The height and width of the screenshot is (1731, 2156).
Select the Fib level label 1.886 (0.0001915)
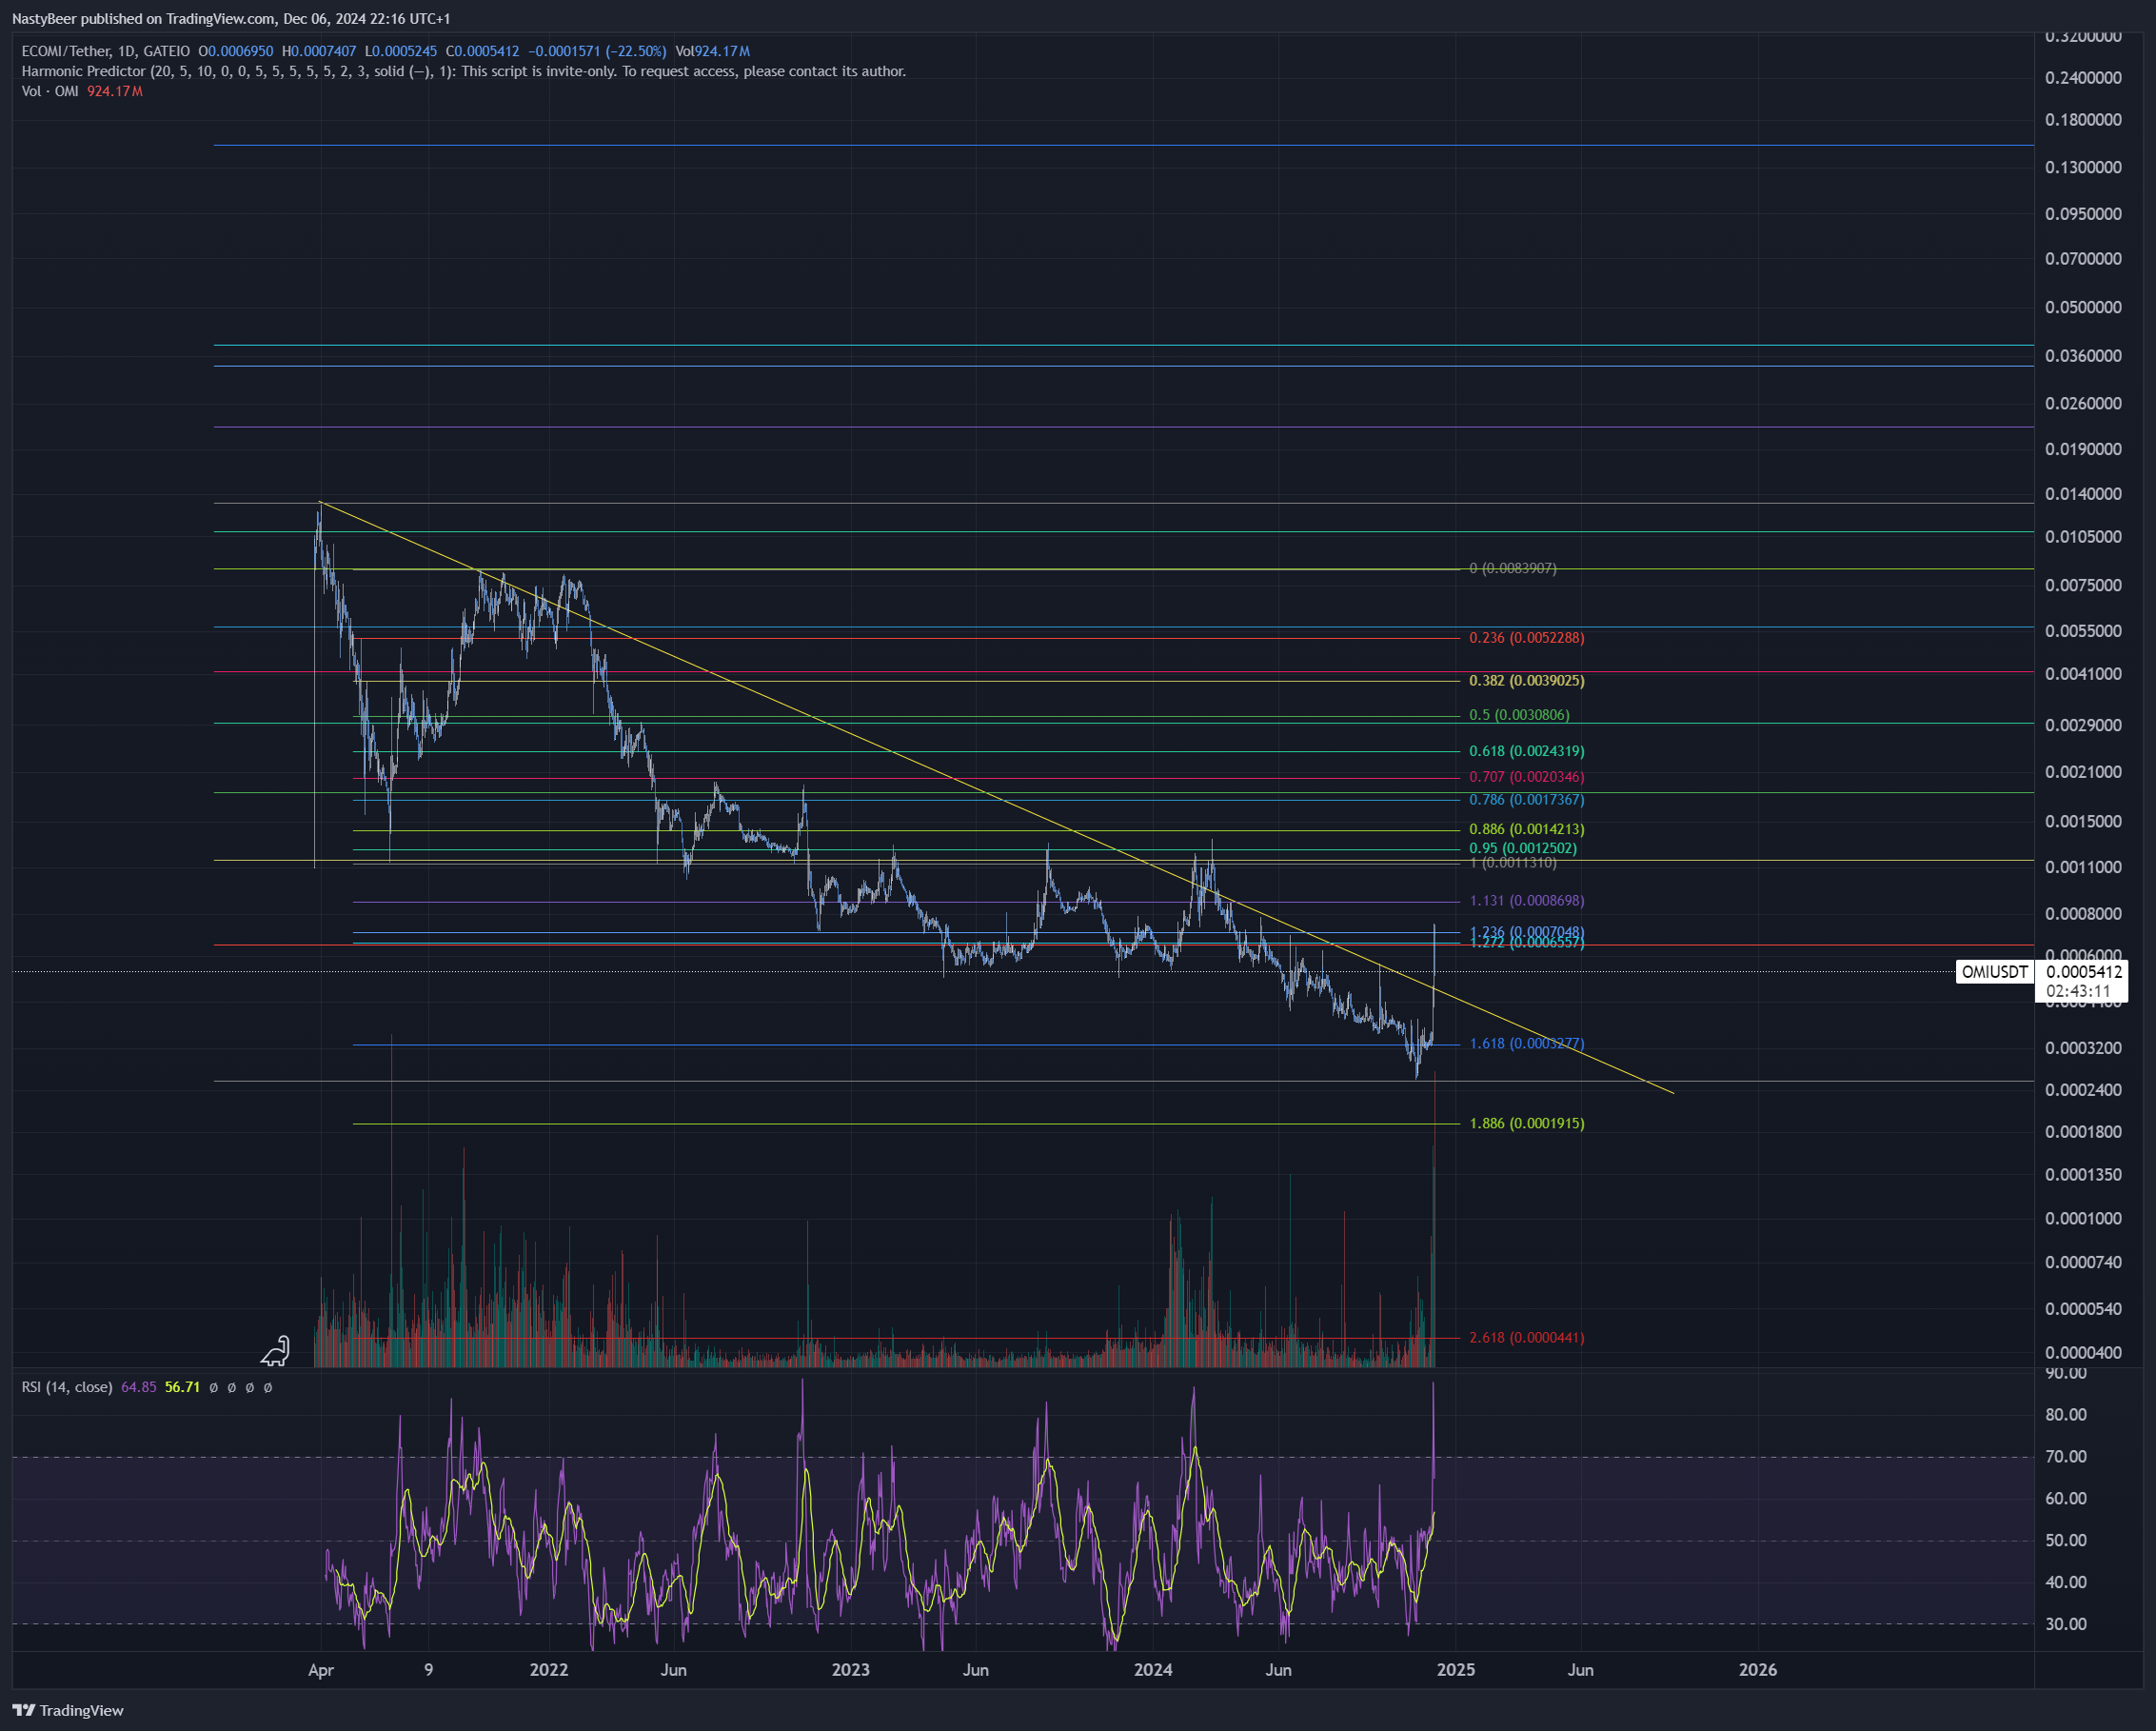click(x=1526, y=1124)
